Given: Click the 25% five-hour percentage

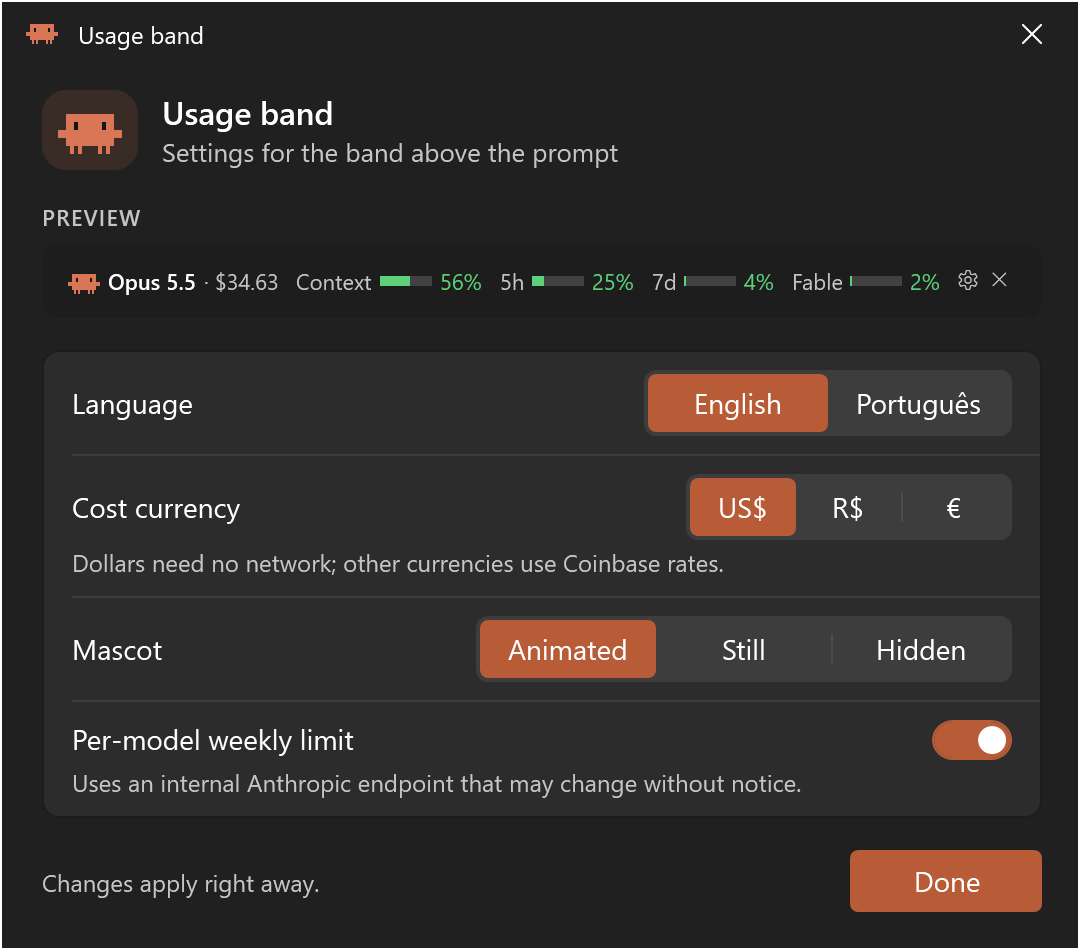Looking at the screenshot, I should [x=612, y=282].
